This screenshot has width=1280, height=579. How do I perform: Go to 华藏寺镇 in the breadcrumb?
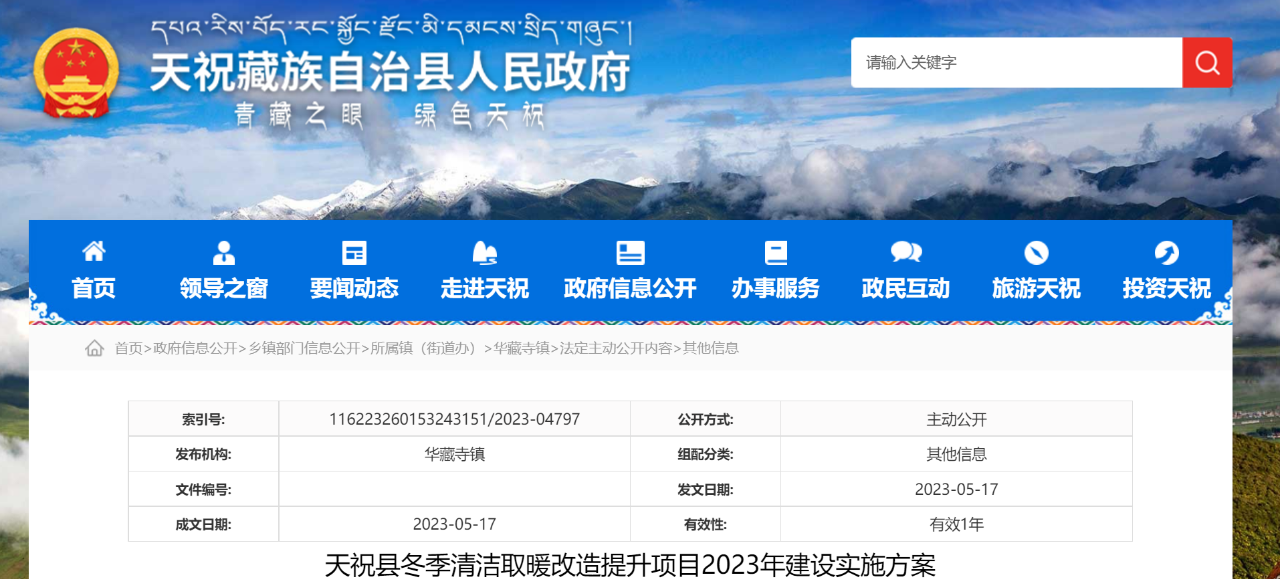pyautogui.click(x=522, y=348)
